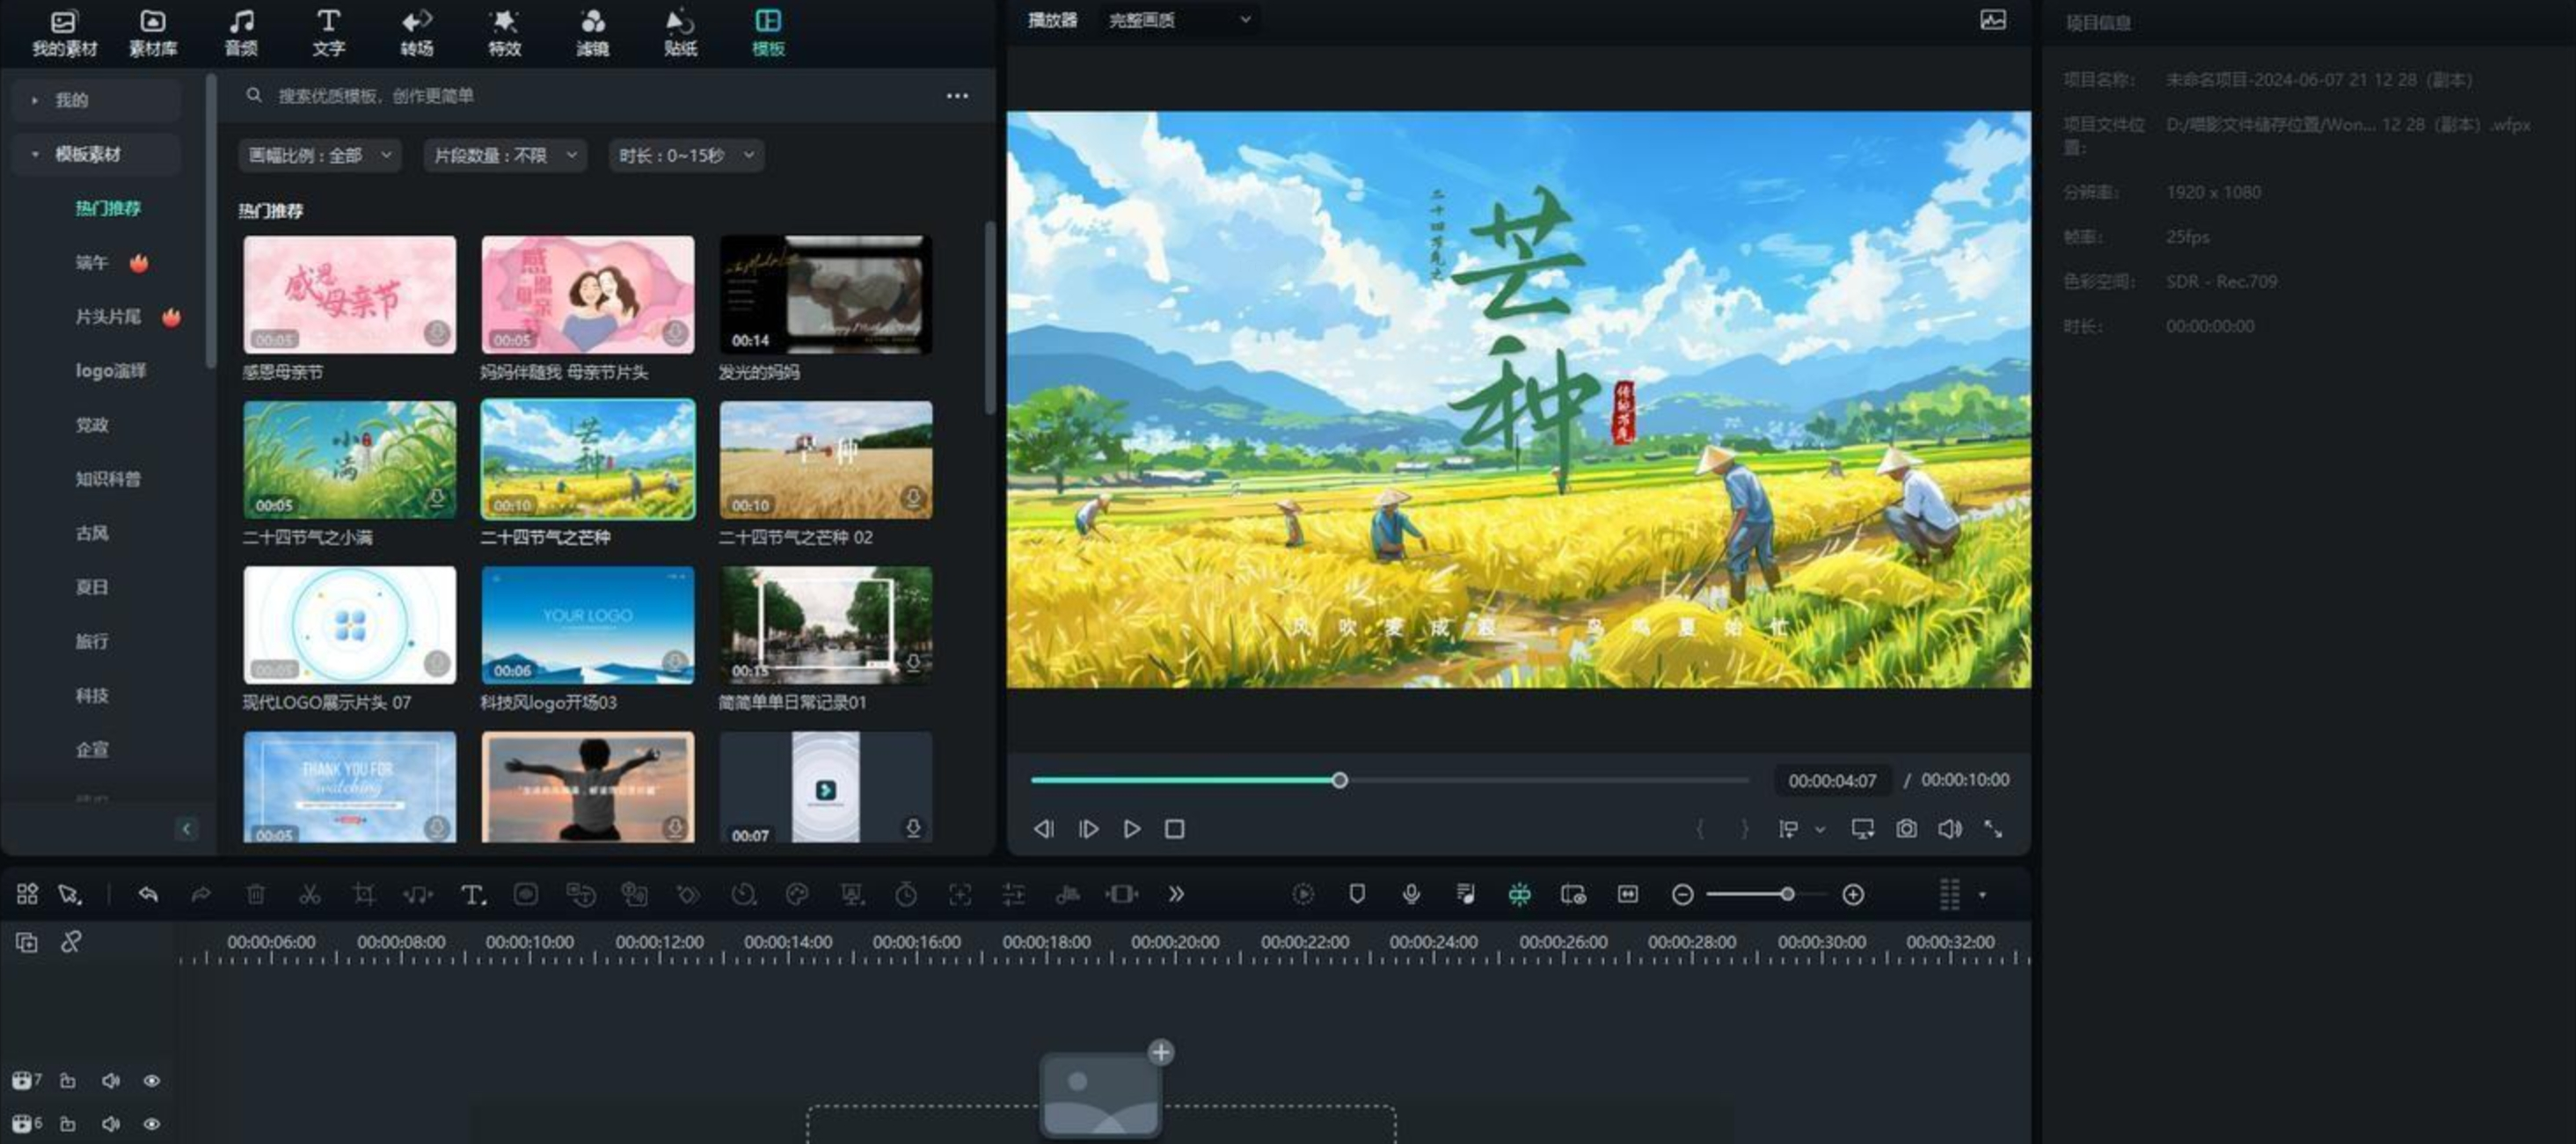
Task: Switch to the 转场 transitions tab
Action: click(x=416, y=32)
